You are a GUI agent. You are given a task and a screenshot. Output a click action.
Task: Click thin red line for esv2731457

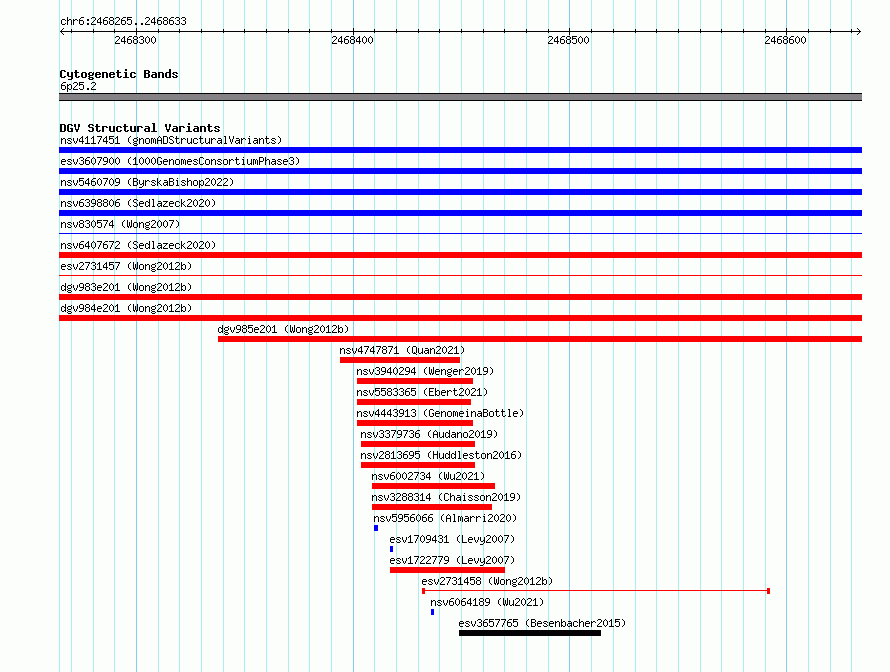tap(460, 275)
